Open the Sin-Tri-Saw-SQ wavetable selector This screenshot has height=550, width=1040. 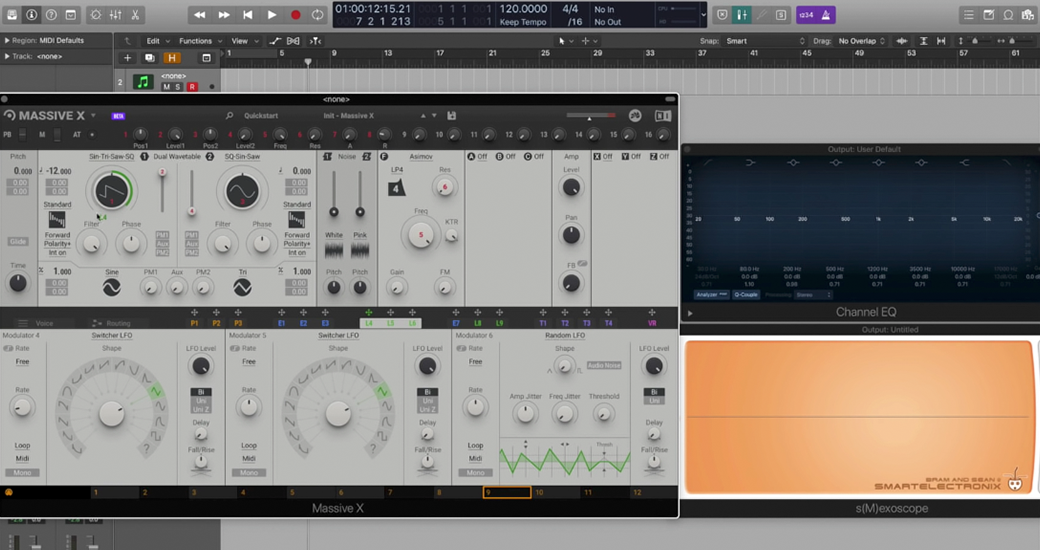(111, 157)
